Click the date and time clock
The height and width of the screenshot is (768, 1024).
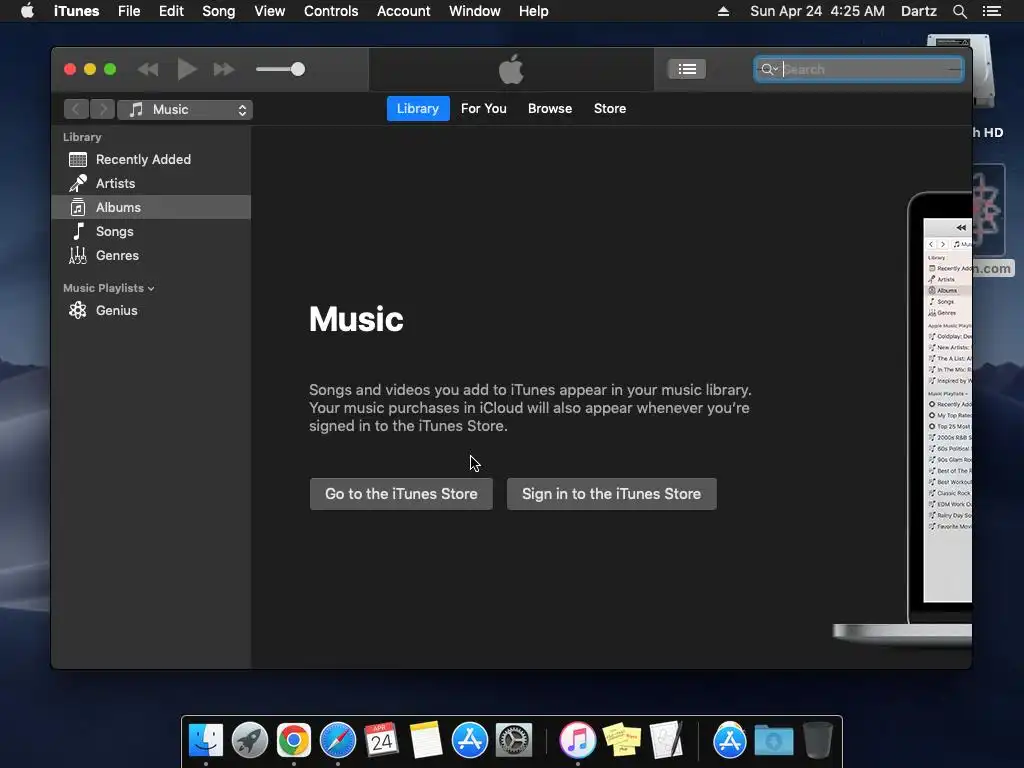pyautogui.click(x=817, y=11)
